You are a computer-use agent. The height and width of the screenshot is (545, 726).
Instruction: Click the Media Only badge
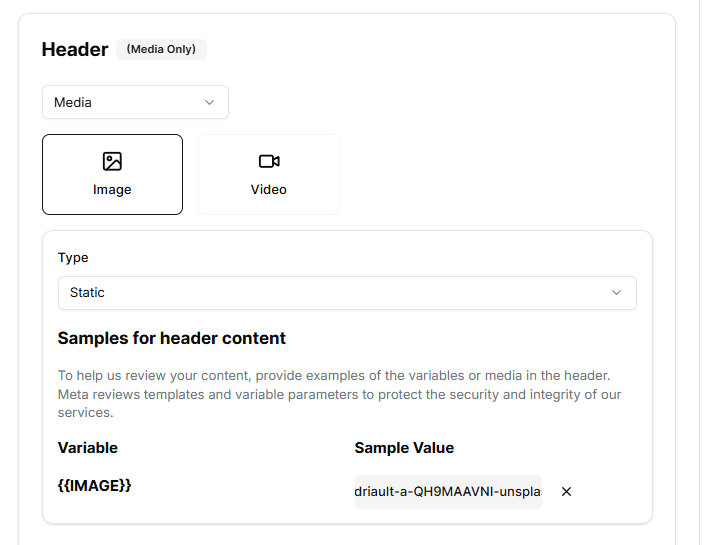click(161, 49)
